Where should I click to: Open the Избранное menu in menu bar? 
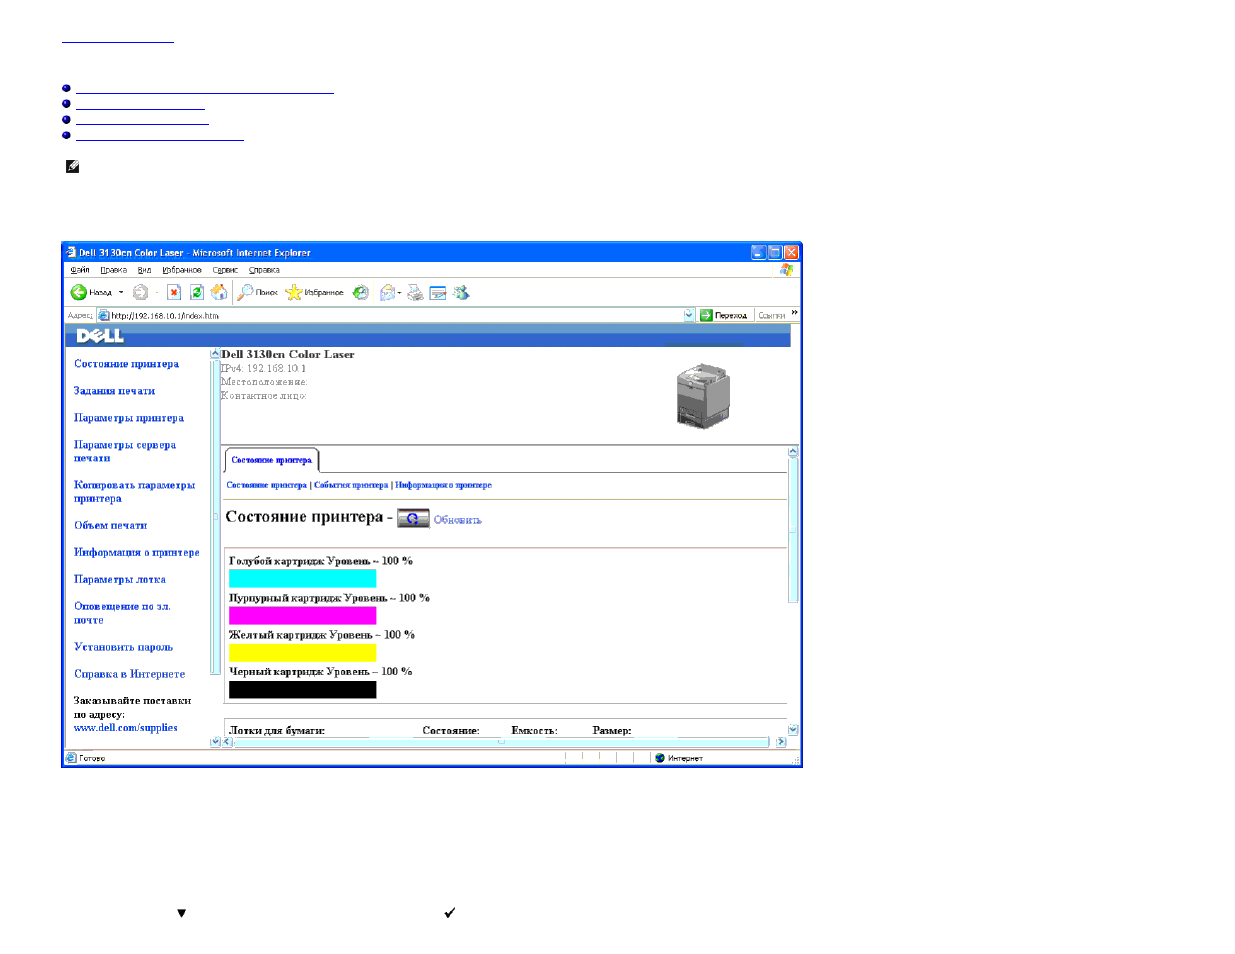182,270
